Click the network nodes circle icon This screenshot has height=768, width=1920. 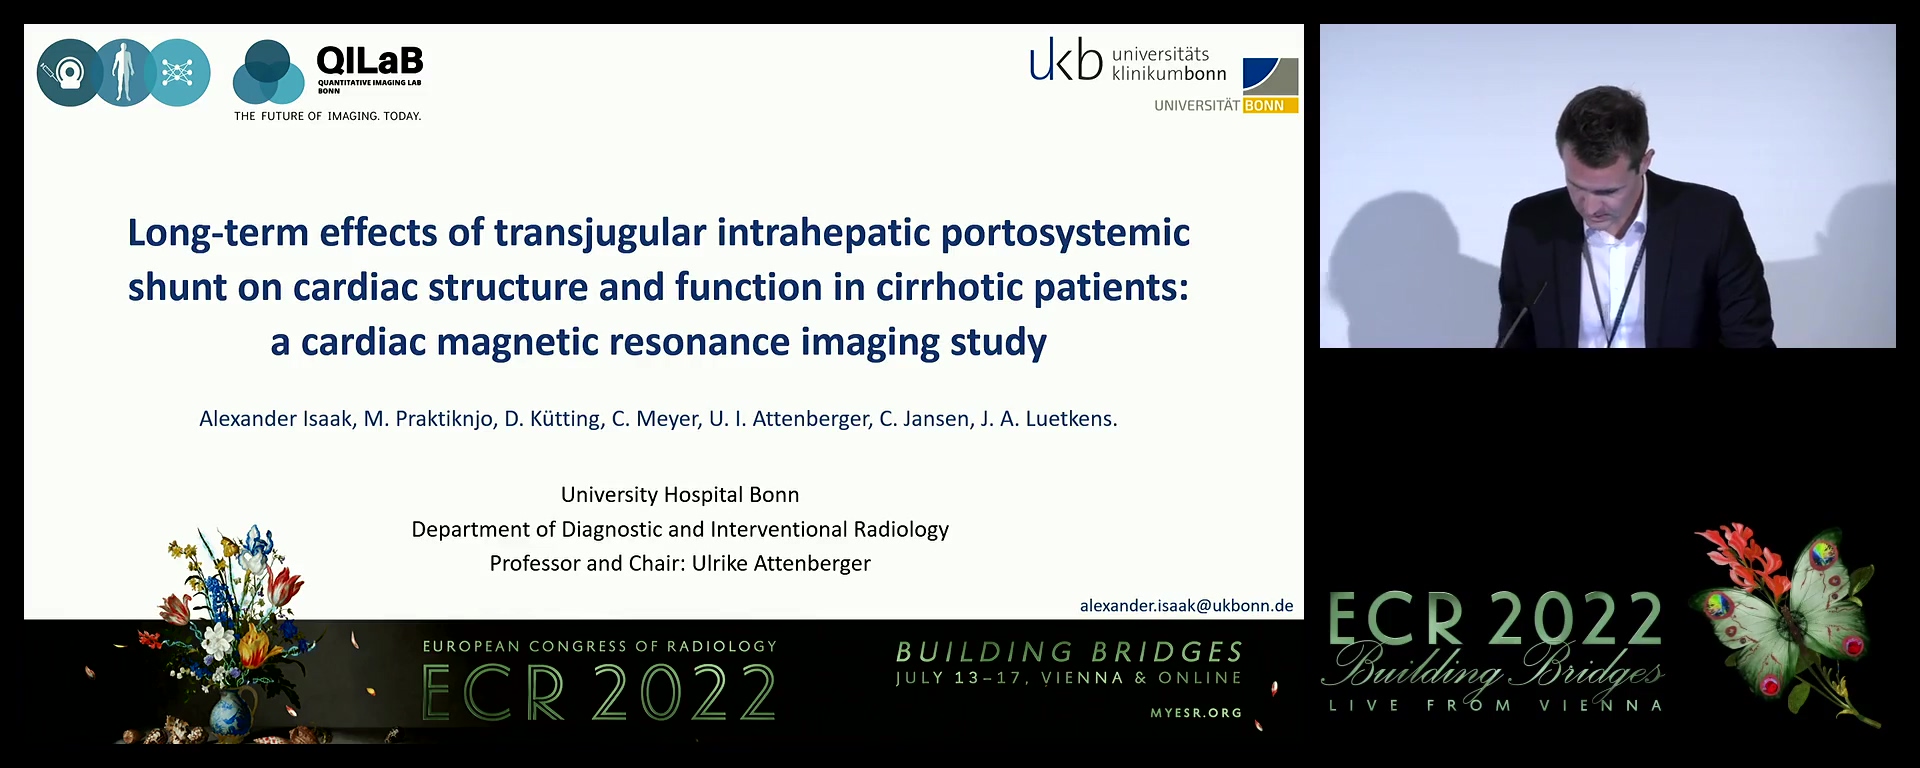(178, 73)
